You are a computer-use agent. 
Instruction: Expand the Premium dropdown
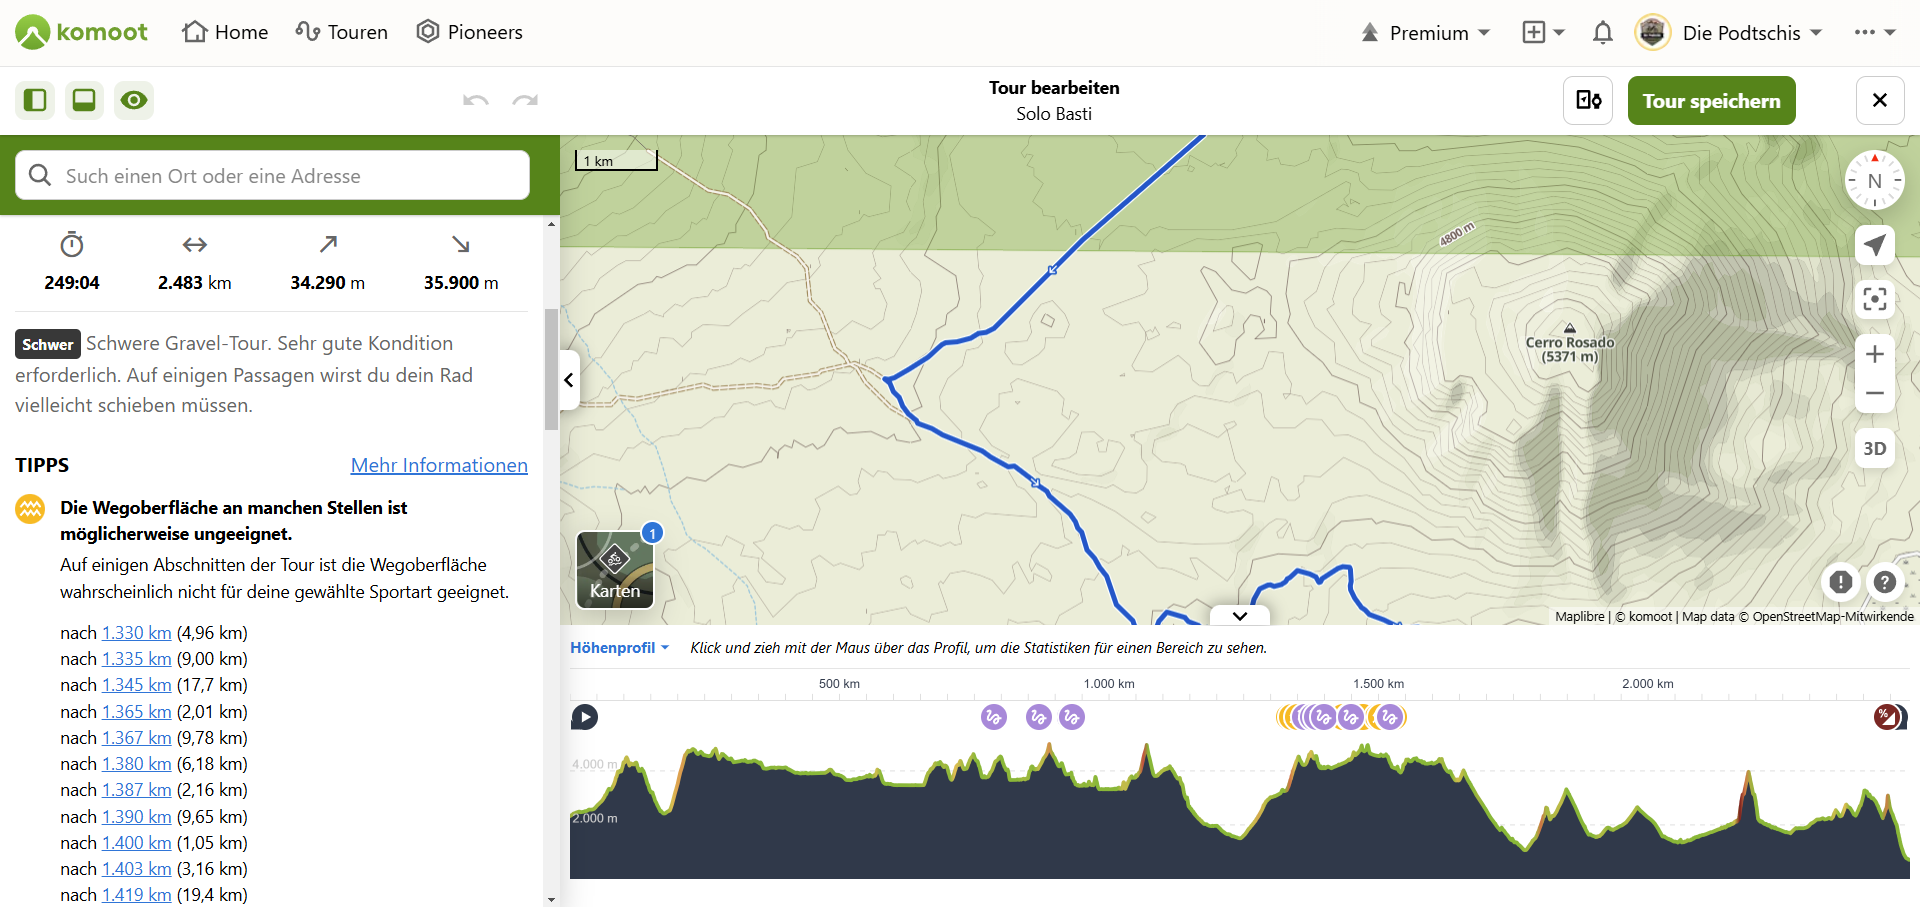click(x=1425, y=33)
